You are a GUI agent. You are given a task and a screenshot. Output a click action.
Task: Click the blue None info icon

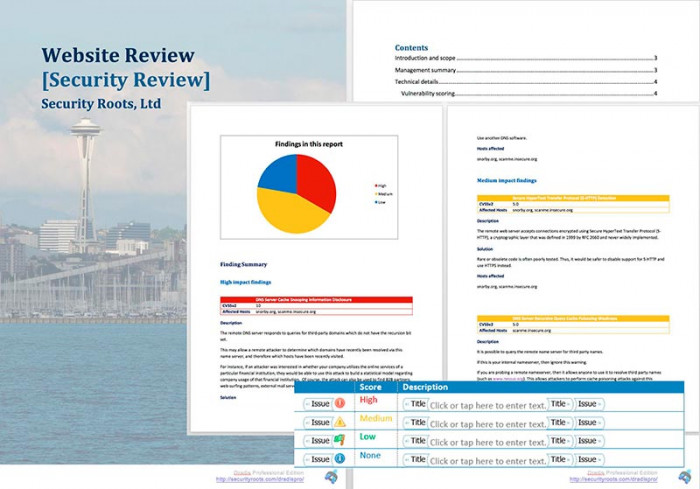(x=340, y=459)
